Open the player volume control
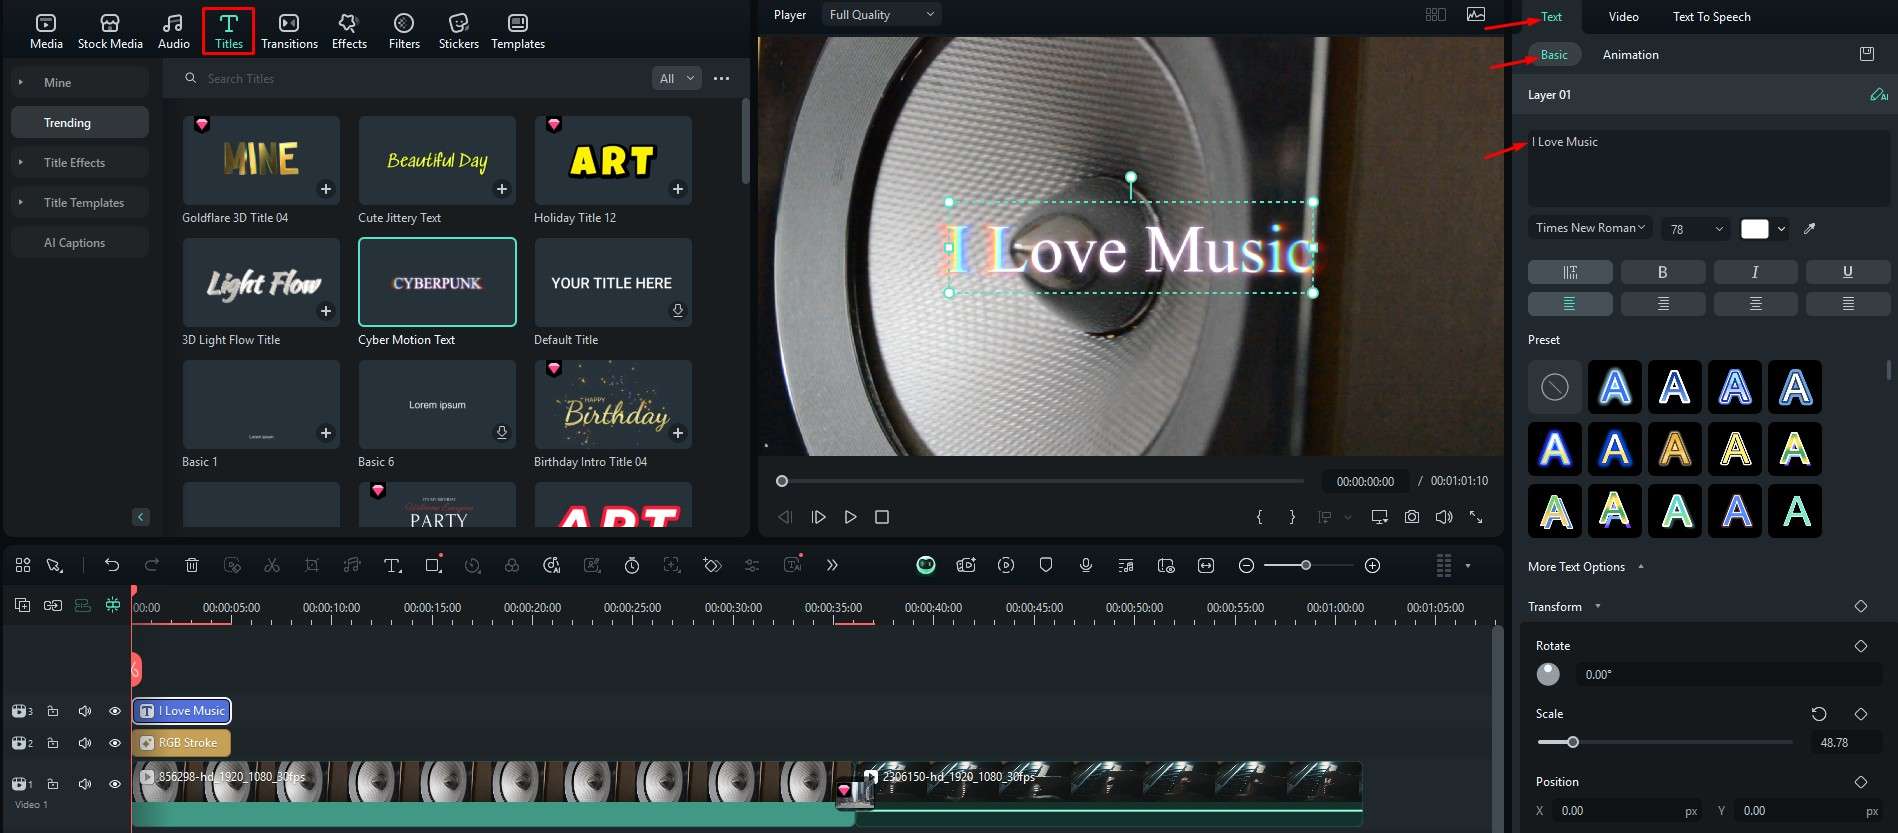The width and height of the screenshot is (1898, 833). coord(1444,517)
